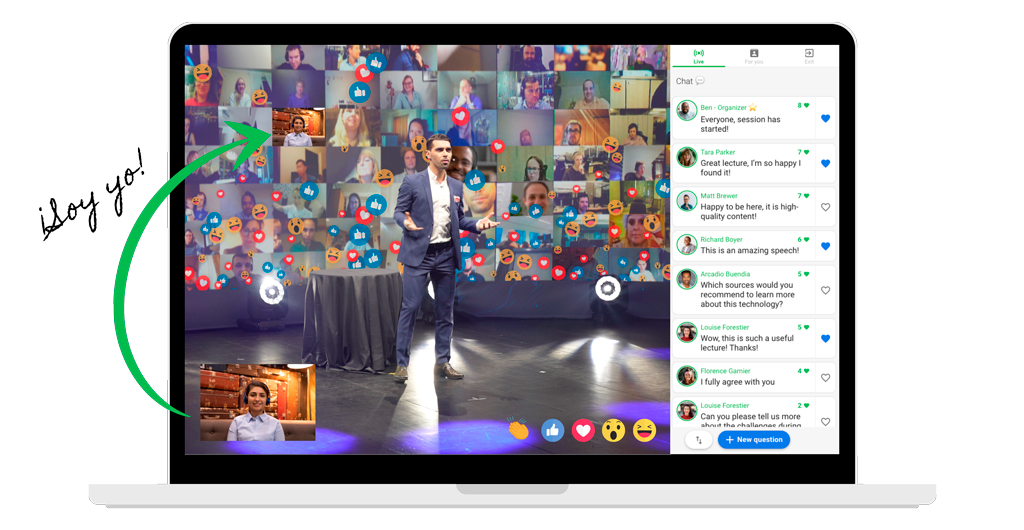Viewport: 1024px width, 530px height.
Task: Like Arcadio Buendia's question with heart
Action: [x=825, y=290]
